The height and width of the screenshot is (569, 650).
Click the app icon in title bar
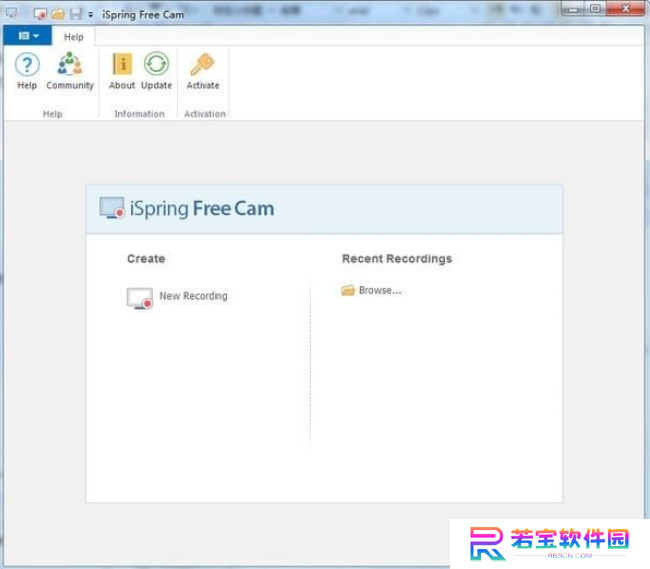(12, 13)
